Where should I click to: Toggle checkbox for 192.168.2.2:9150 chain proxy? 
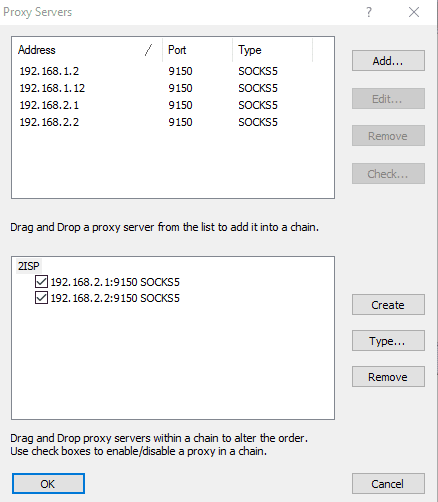41,298
